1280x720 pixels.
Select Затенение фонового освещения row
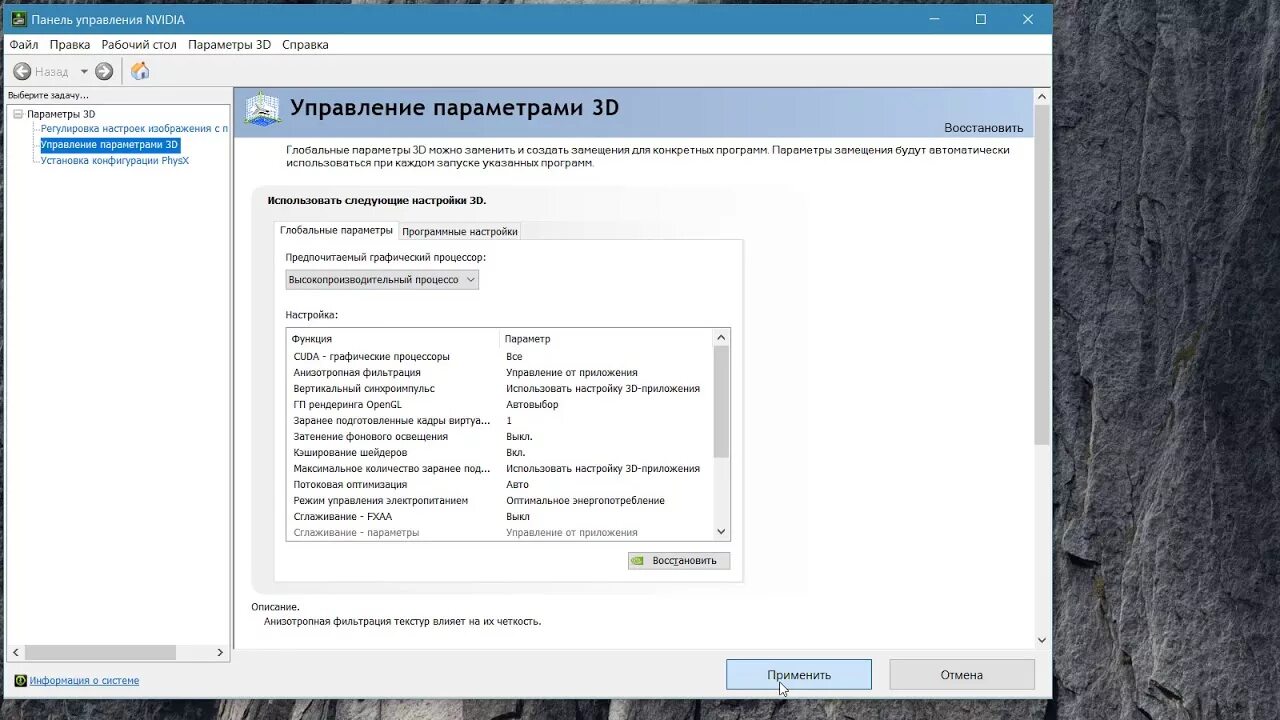[500, 436]
